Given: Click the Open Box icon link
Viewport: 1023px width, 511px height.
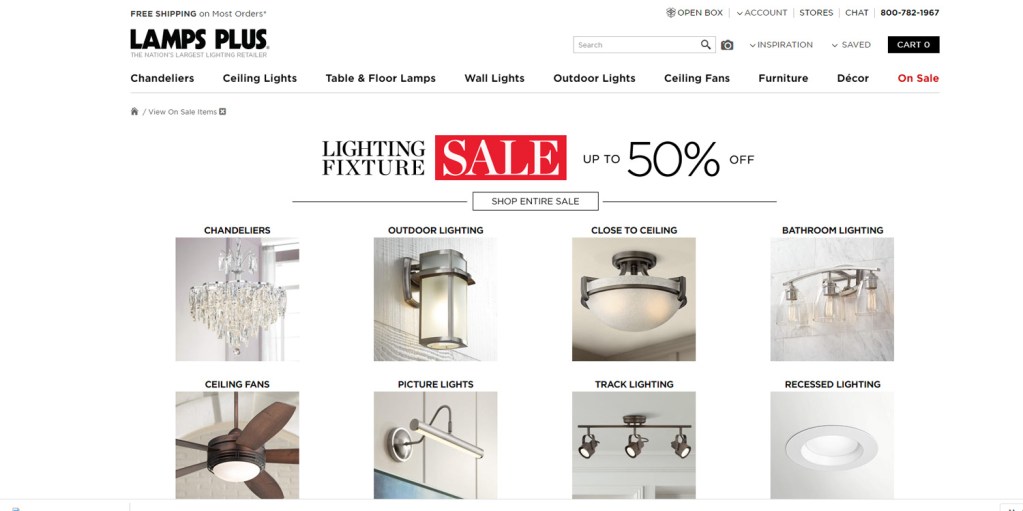Looking at the screenshot, I should click(x=694, y=12).
